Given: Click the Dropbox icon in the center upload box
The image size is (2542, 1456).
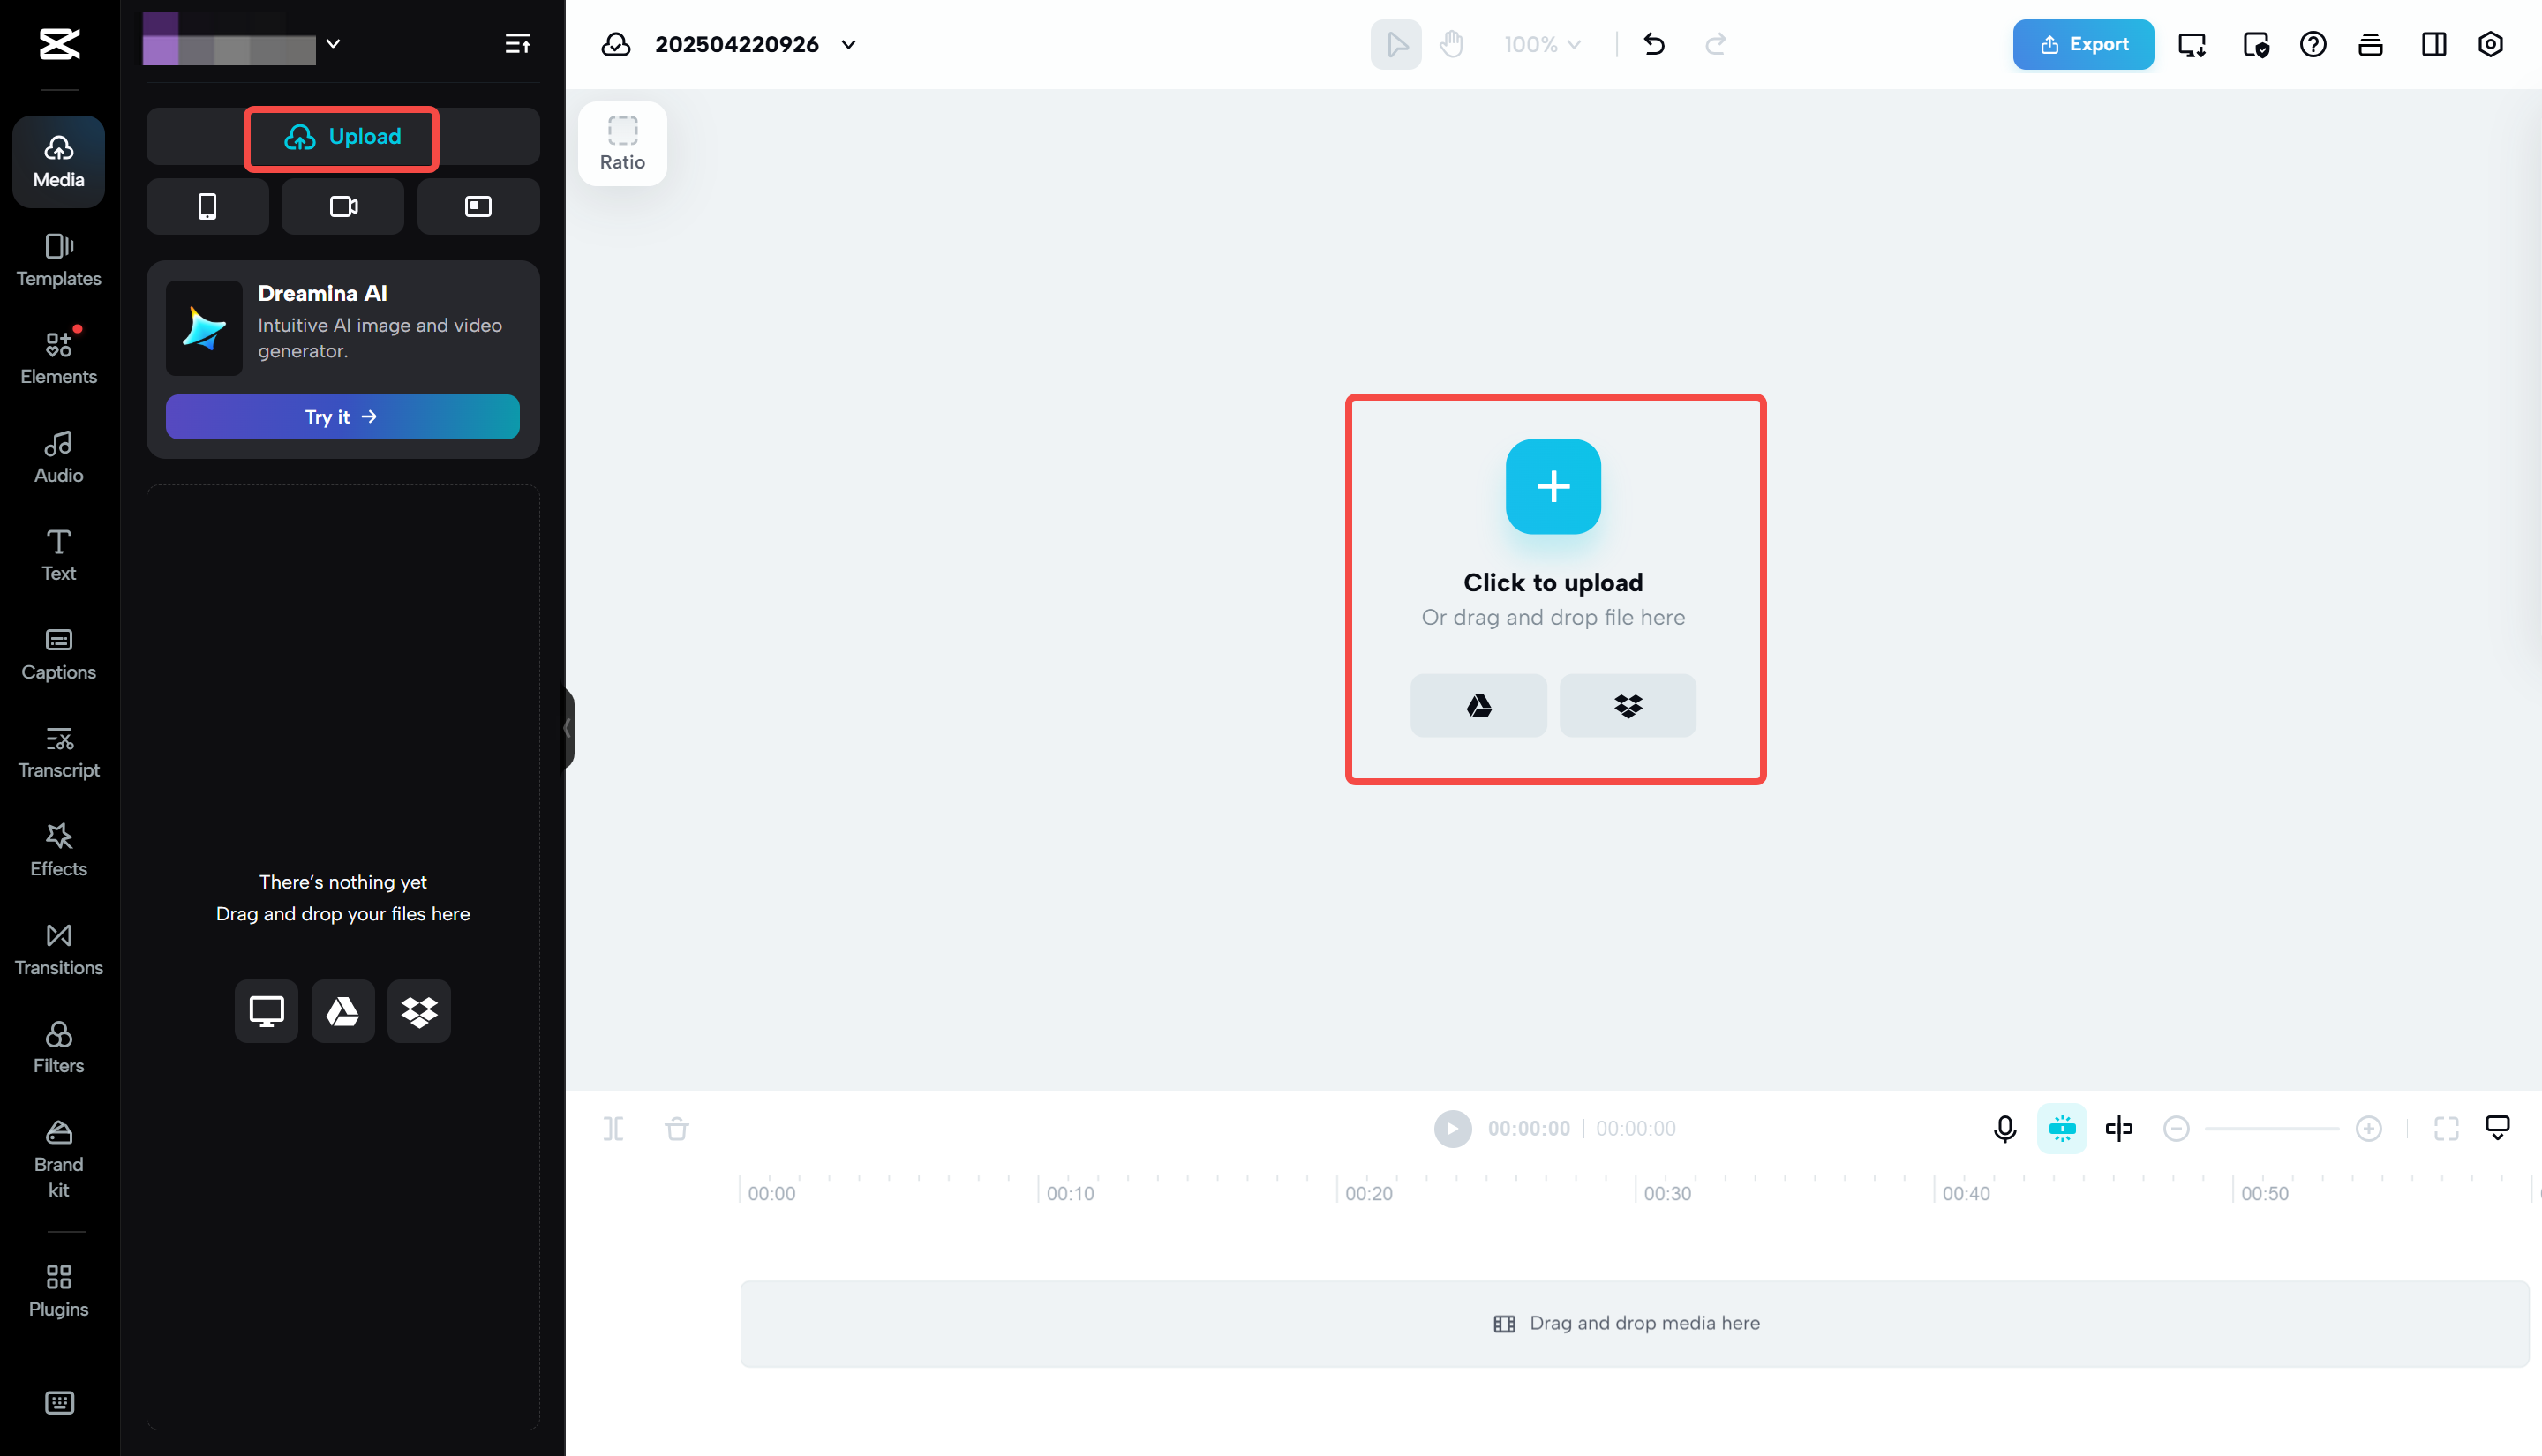Looking at the screenshot, I should (1627, 706).
